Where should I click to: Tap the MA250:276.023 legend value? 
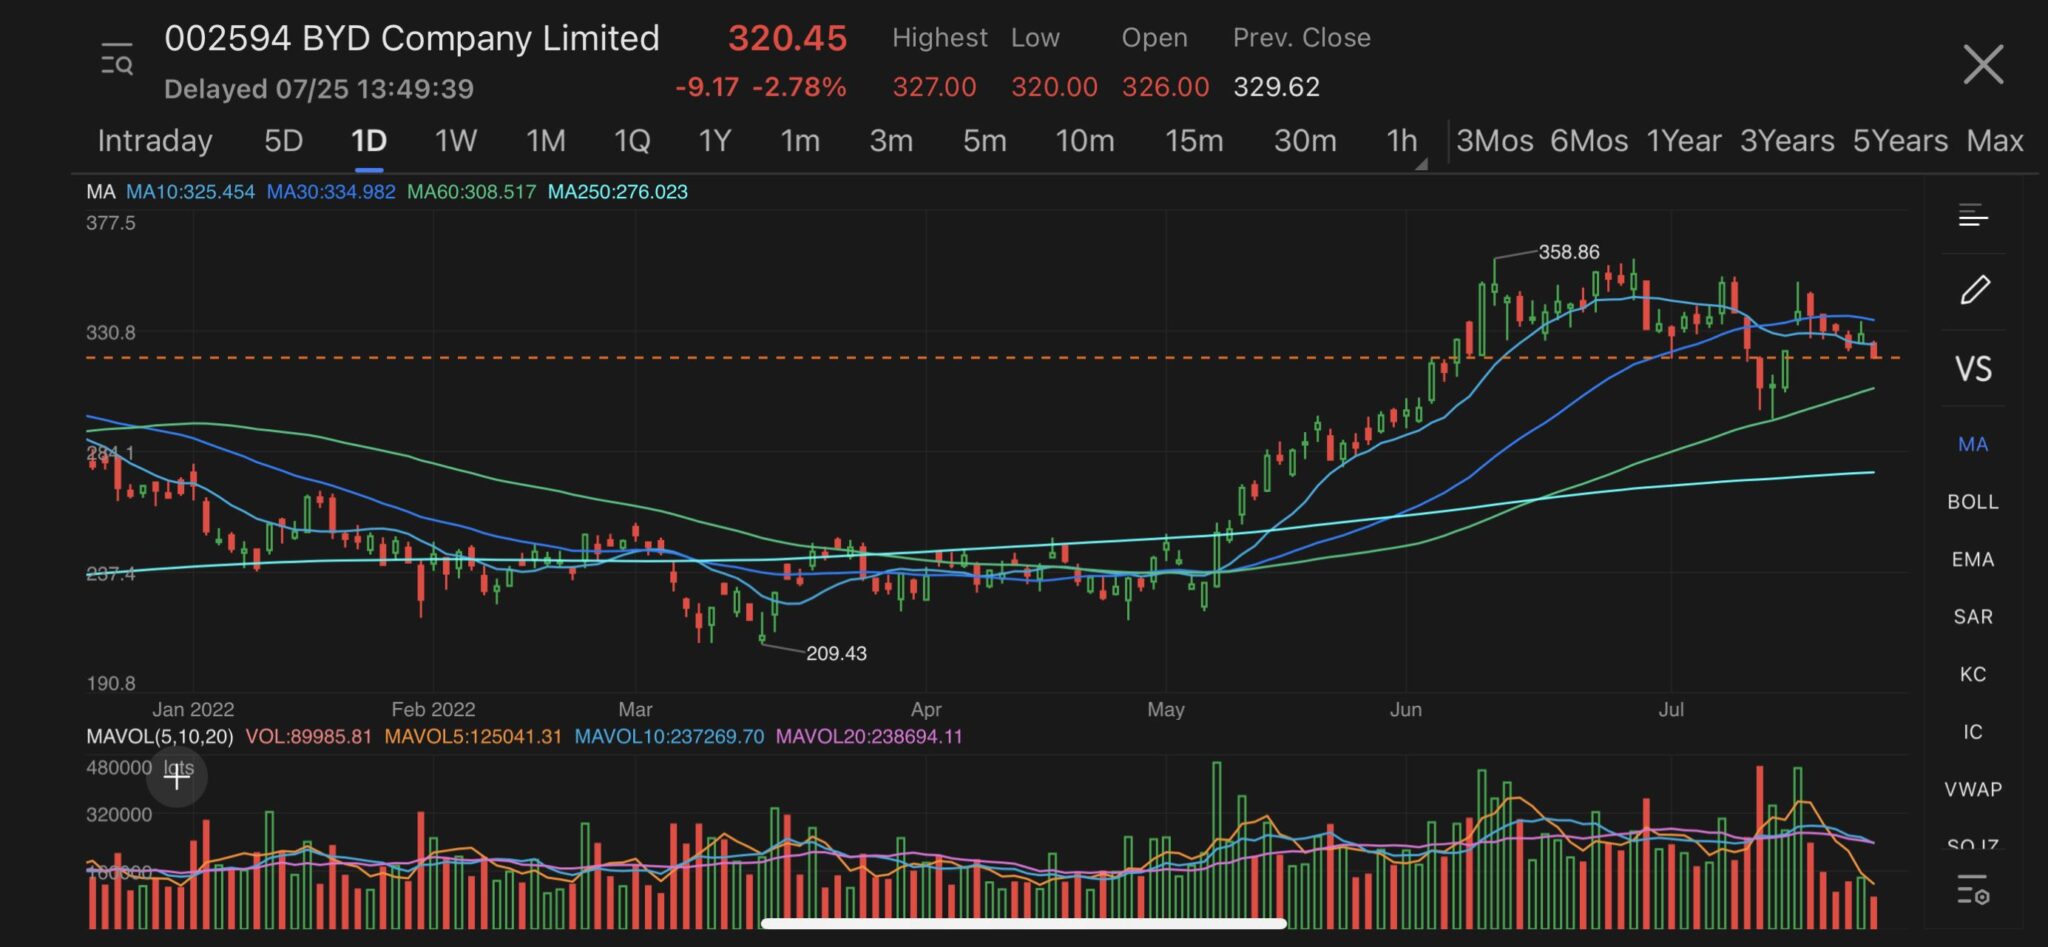click(x=618, y=192)
